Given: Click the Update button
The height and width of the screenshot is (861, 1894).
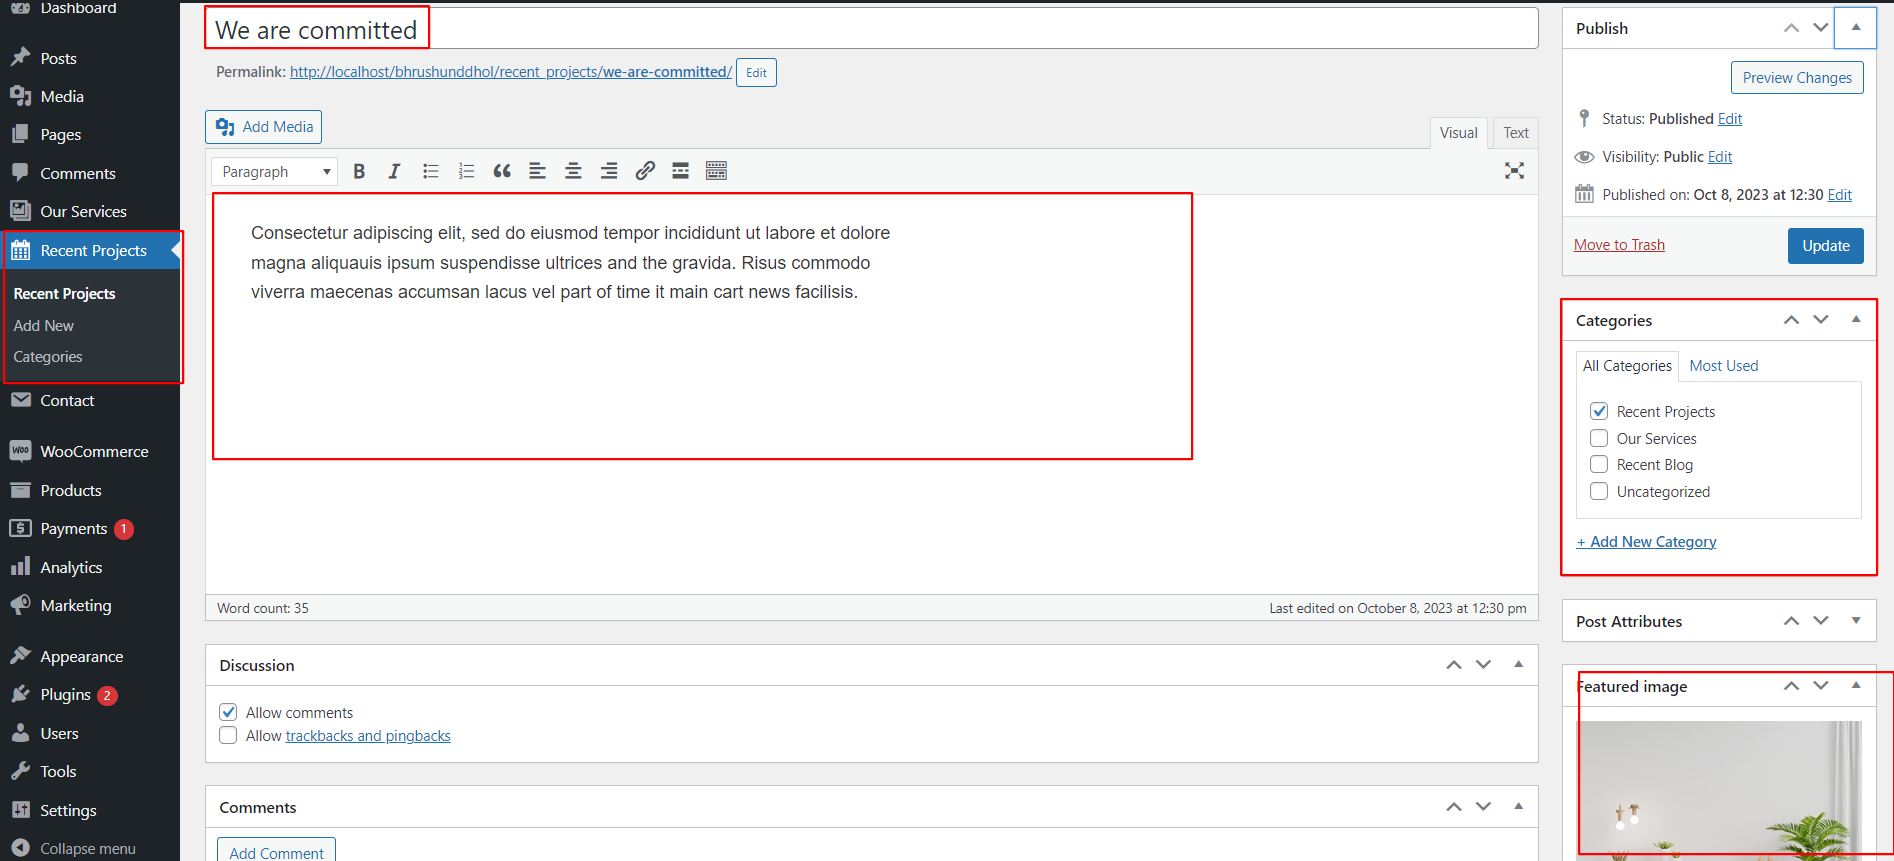Looking at the screenshot, I should point(1825,246).
